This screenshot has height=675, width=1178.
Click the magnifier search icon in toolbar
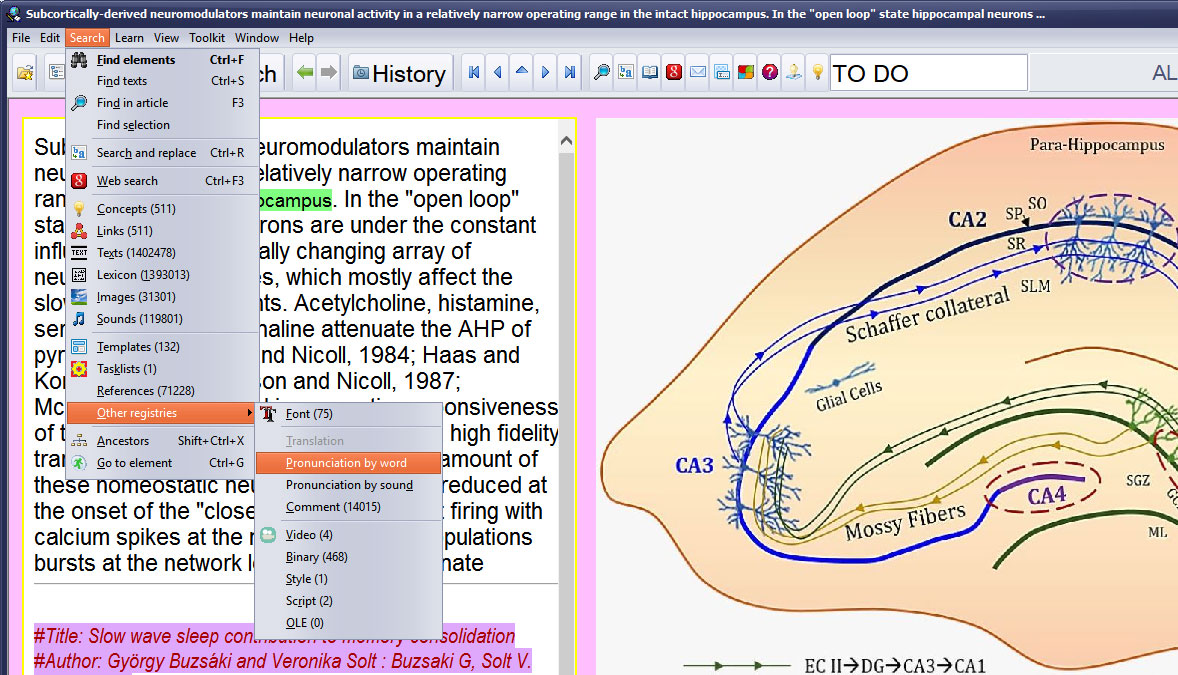tap(602, 73)
